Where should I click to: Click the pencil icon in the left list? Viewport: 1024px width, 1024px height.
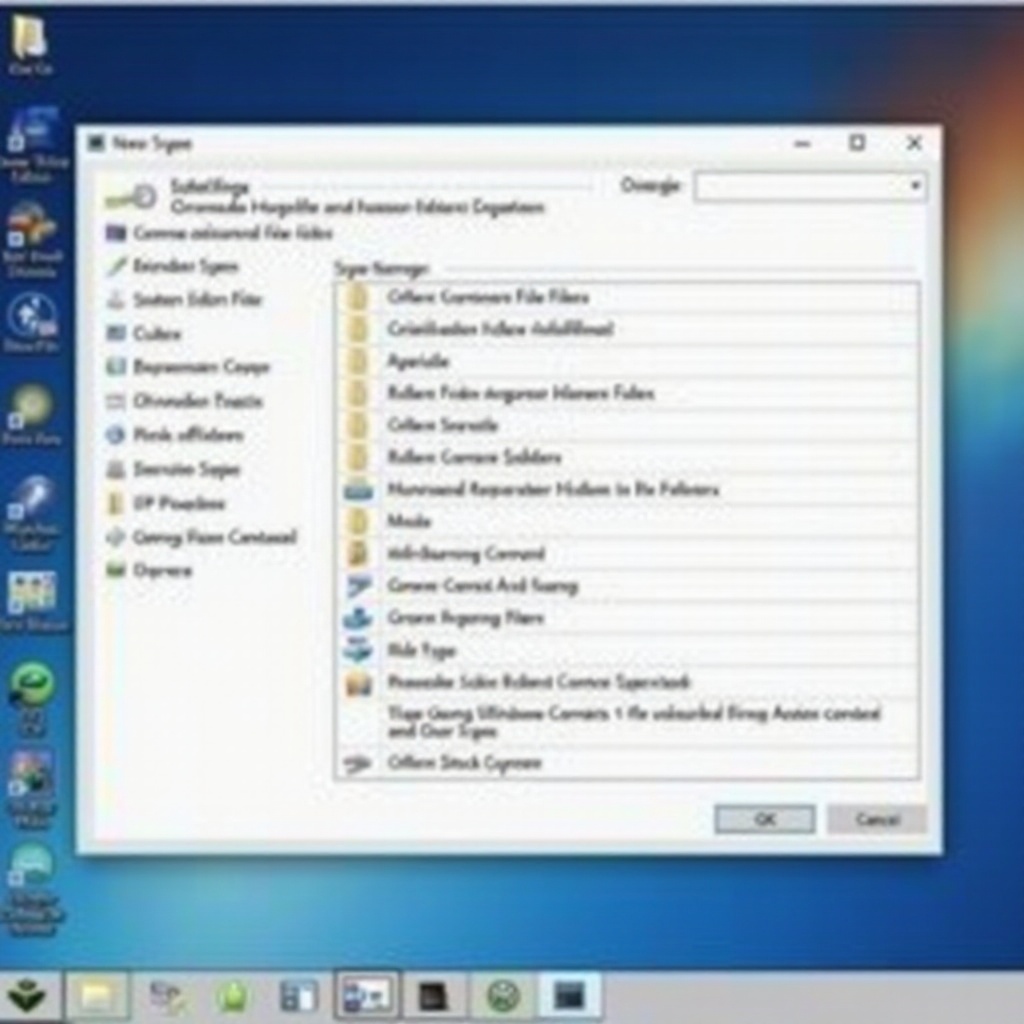(x=117, y=266)
